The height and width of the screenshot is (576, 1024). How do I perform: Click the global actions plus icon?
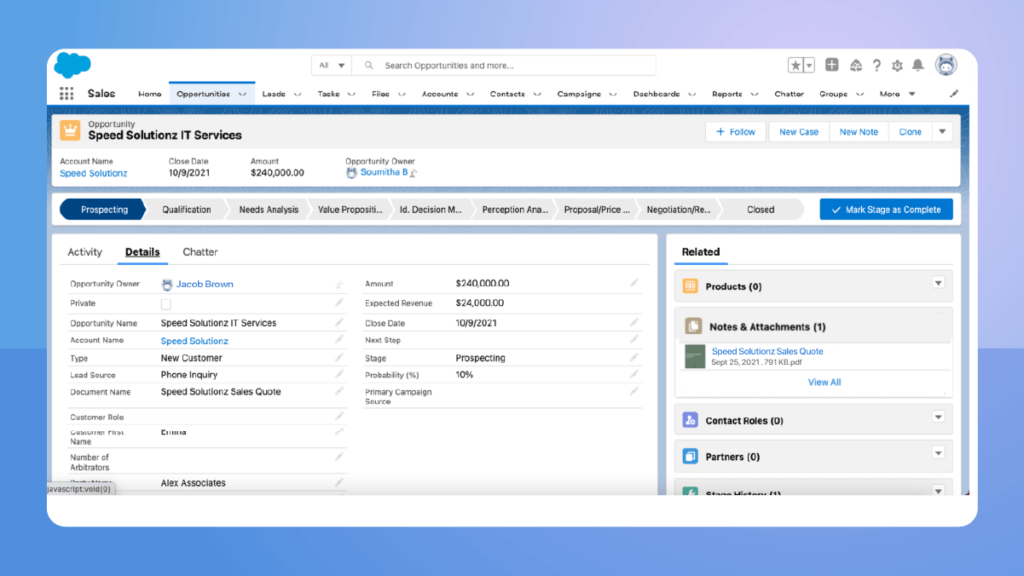point(831,65)
